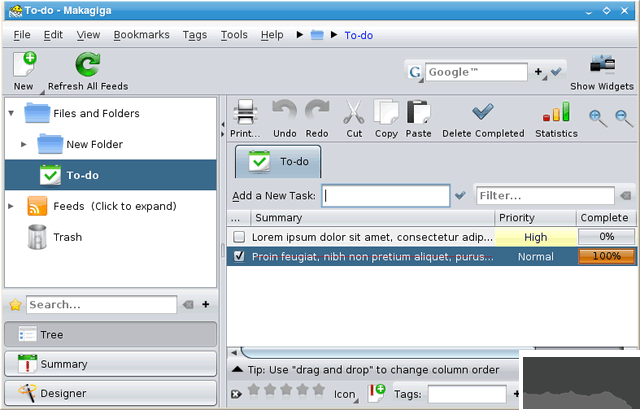The image size is (640, 410).
Task: Click the folder icon in the breadcrumb
Action: pyautogui.click(x=317, y=35)
